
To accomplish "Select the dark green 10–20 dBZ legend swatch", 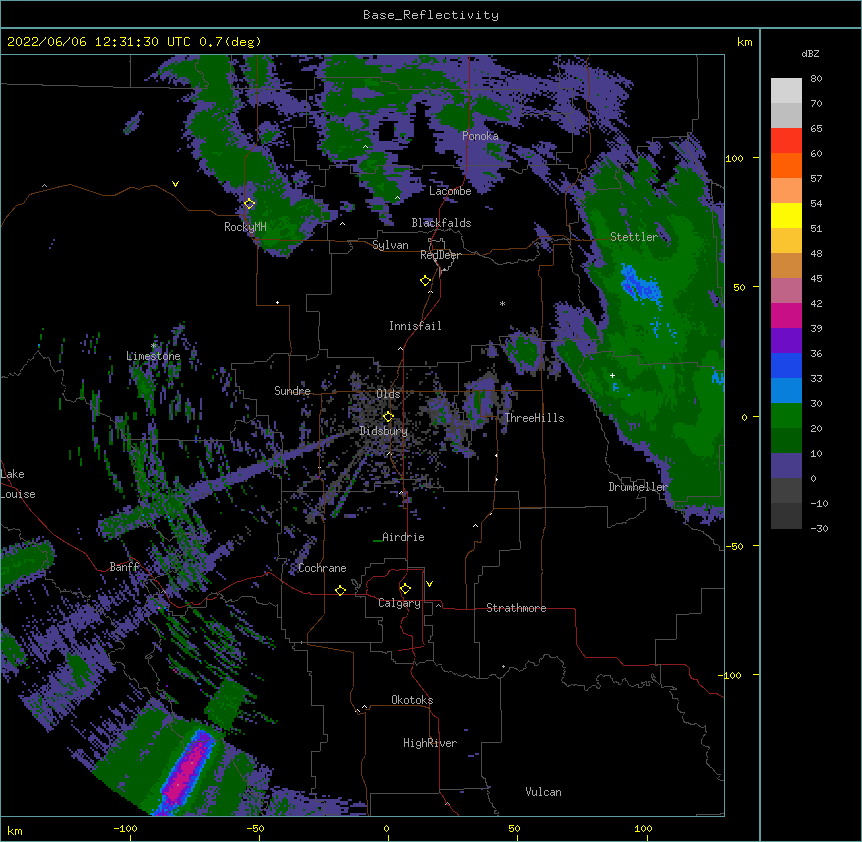I will [x=786, y=441].
